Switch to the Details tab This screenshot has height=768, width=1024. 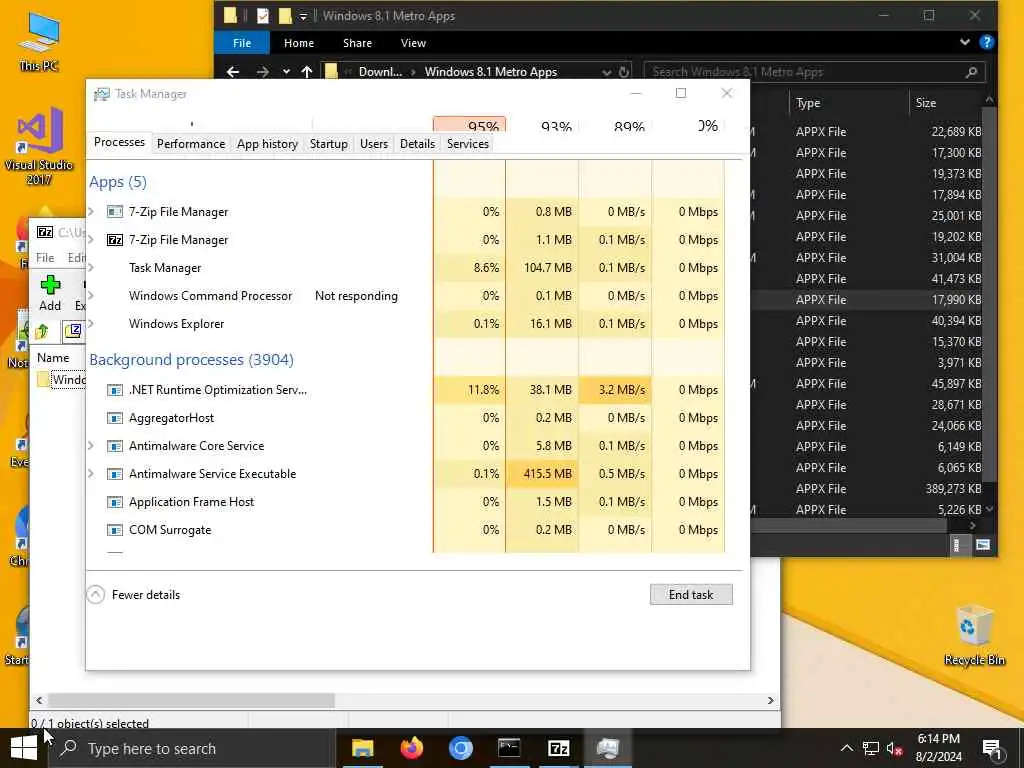[417, 144]
